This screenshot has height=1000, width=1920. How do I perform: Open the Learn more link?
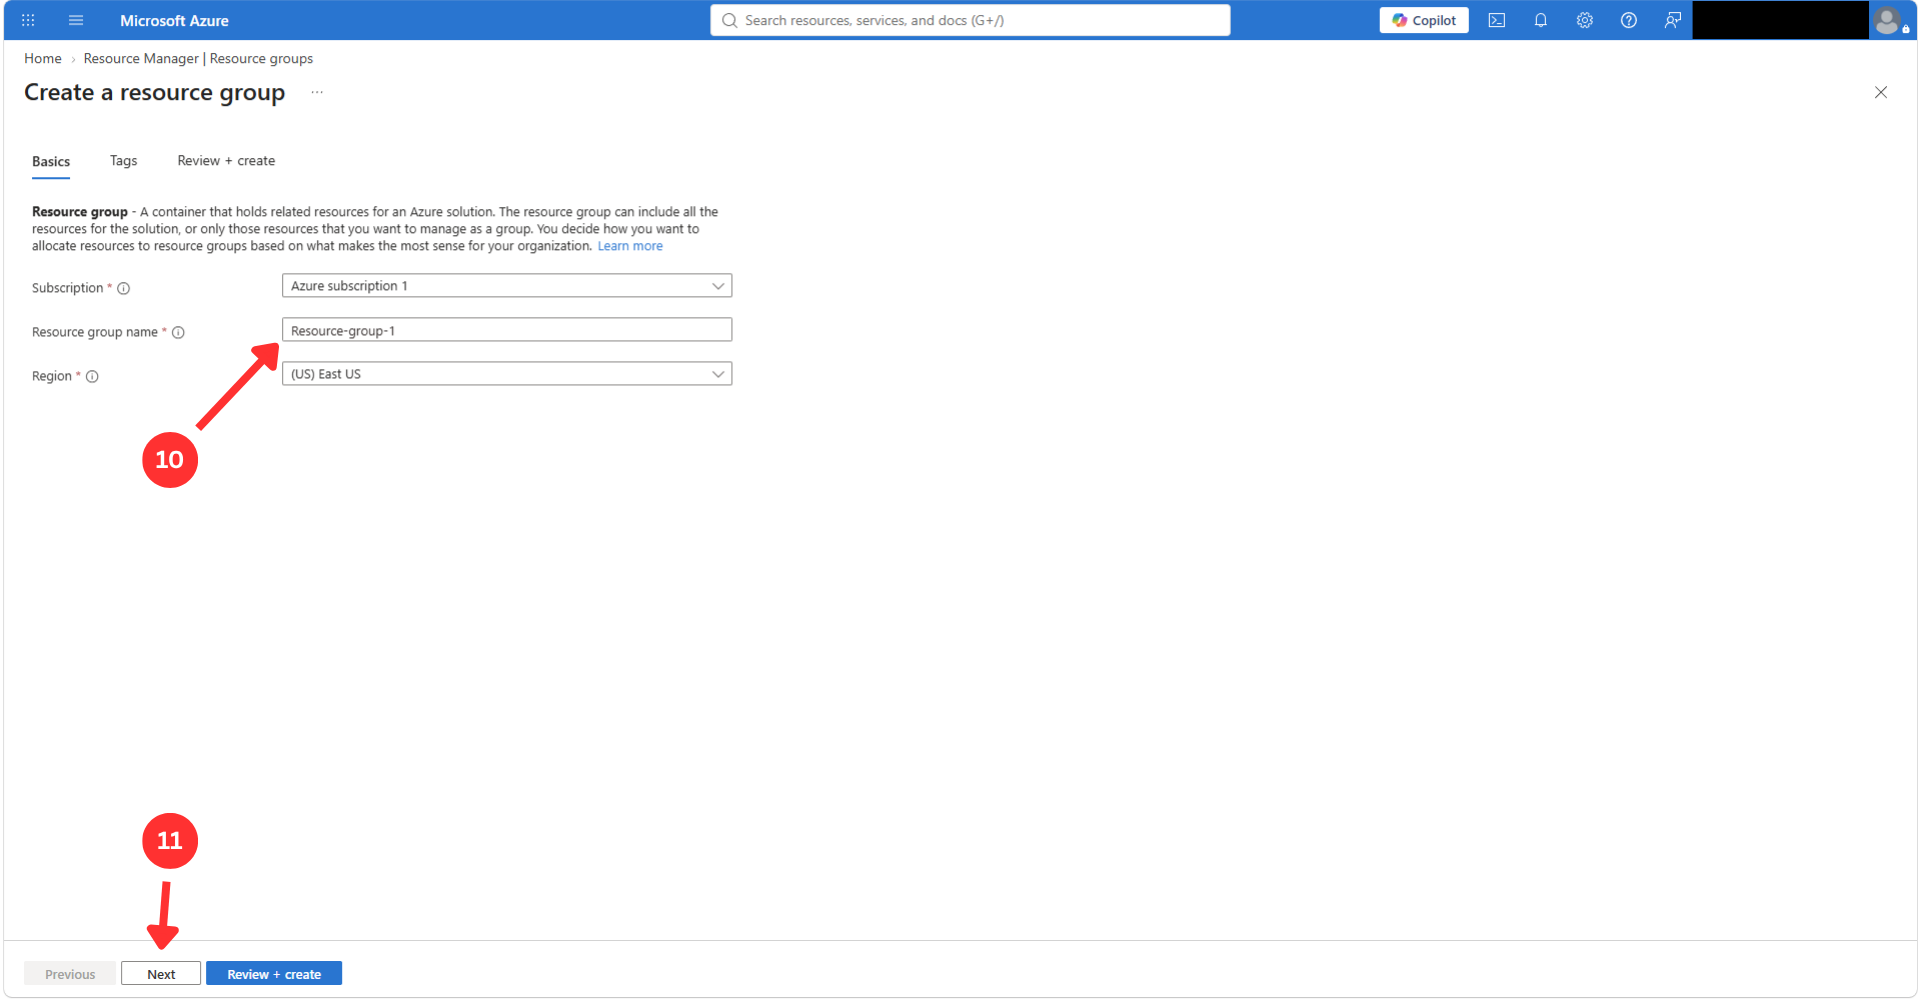tap(630, 246)
